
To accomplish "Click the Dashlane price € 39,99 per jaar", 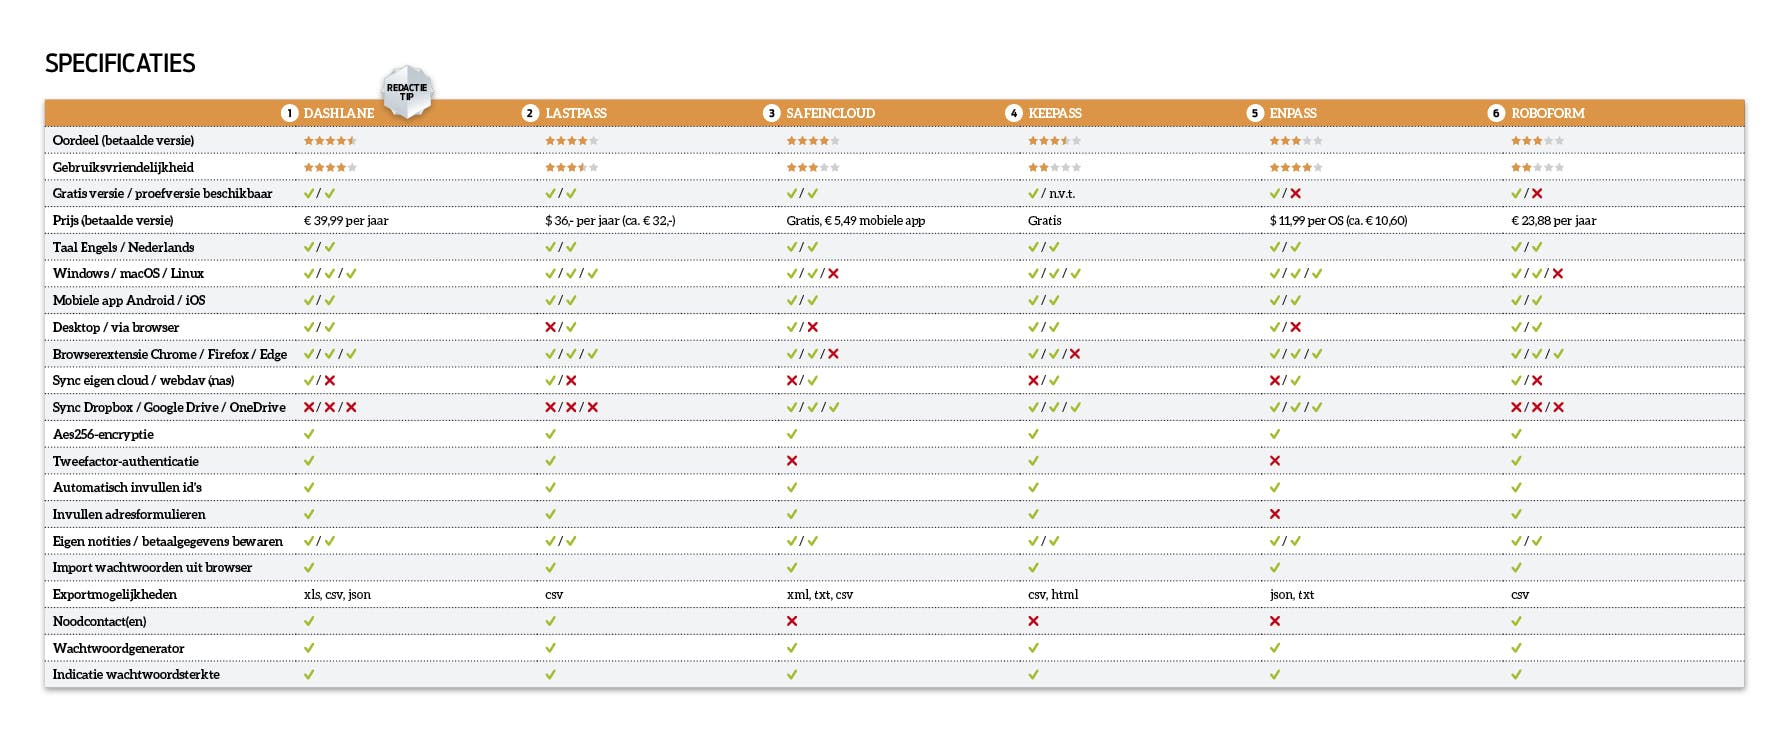I will click(x=346, y=221).
